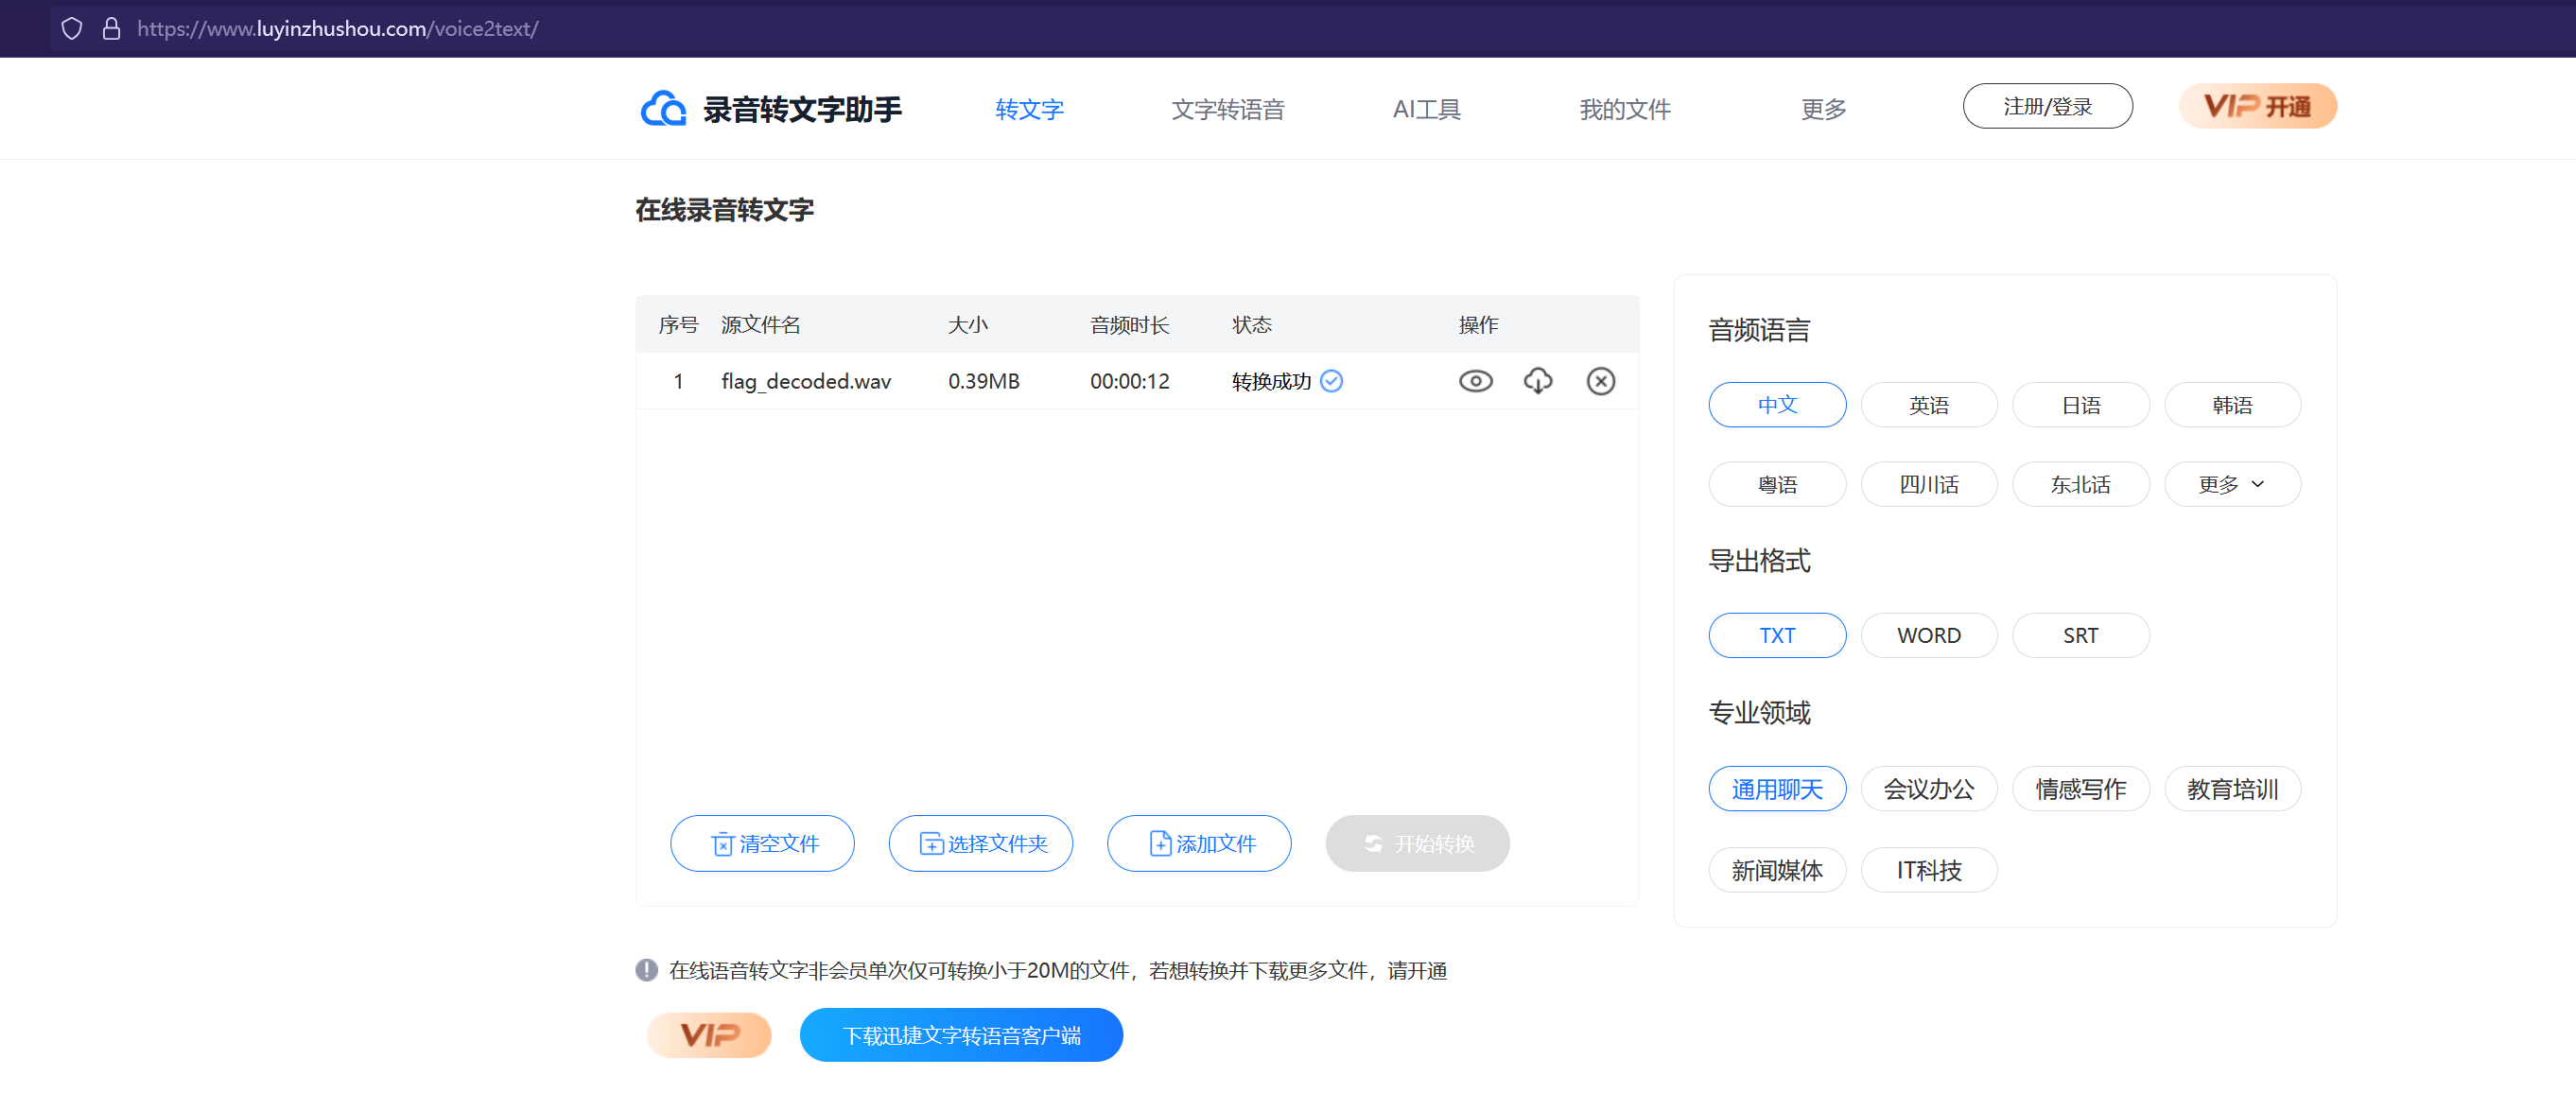Click 下载迅捷文字转语音客户端 button
The image size is (2576, 1111).
[961, 1035]
